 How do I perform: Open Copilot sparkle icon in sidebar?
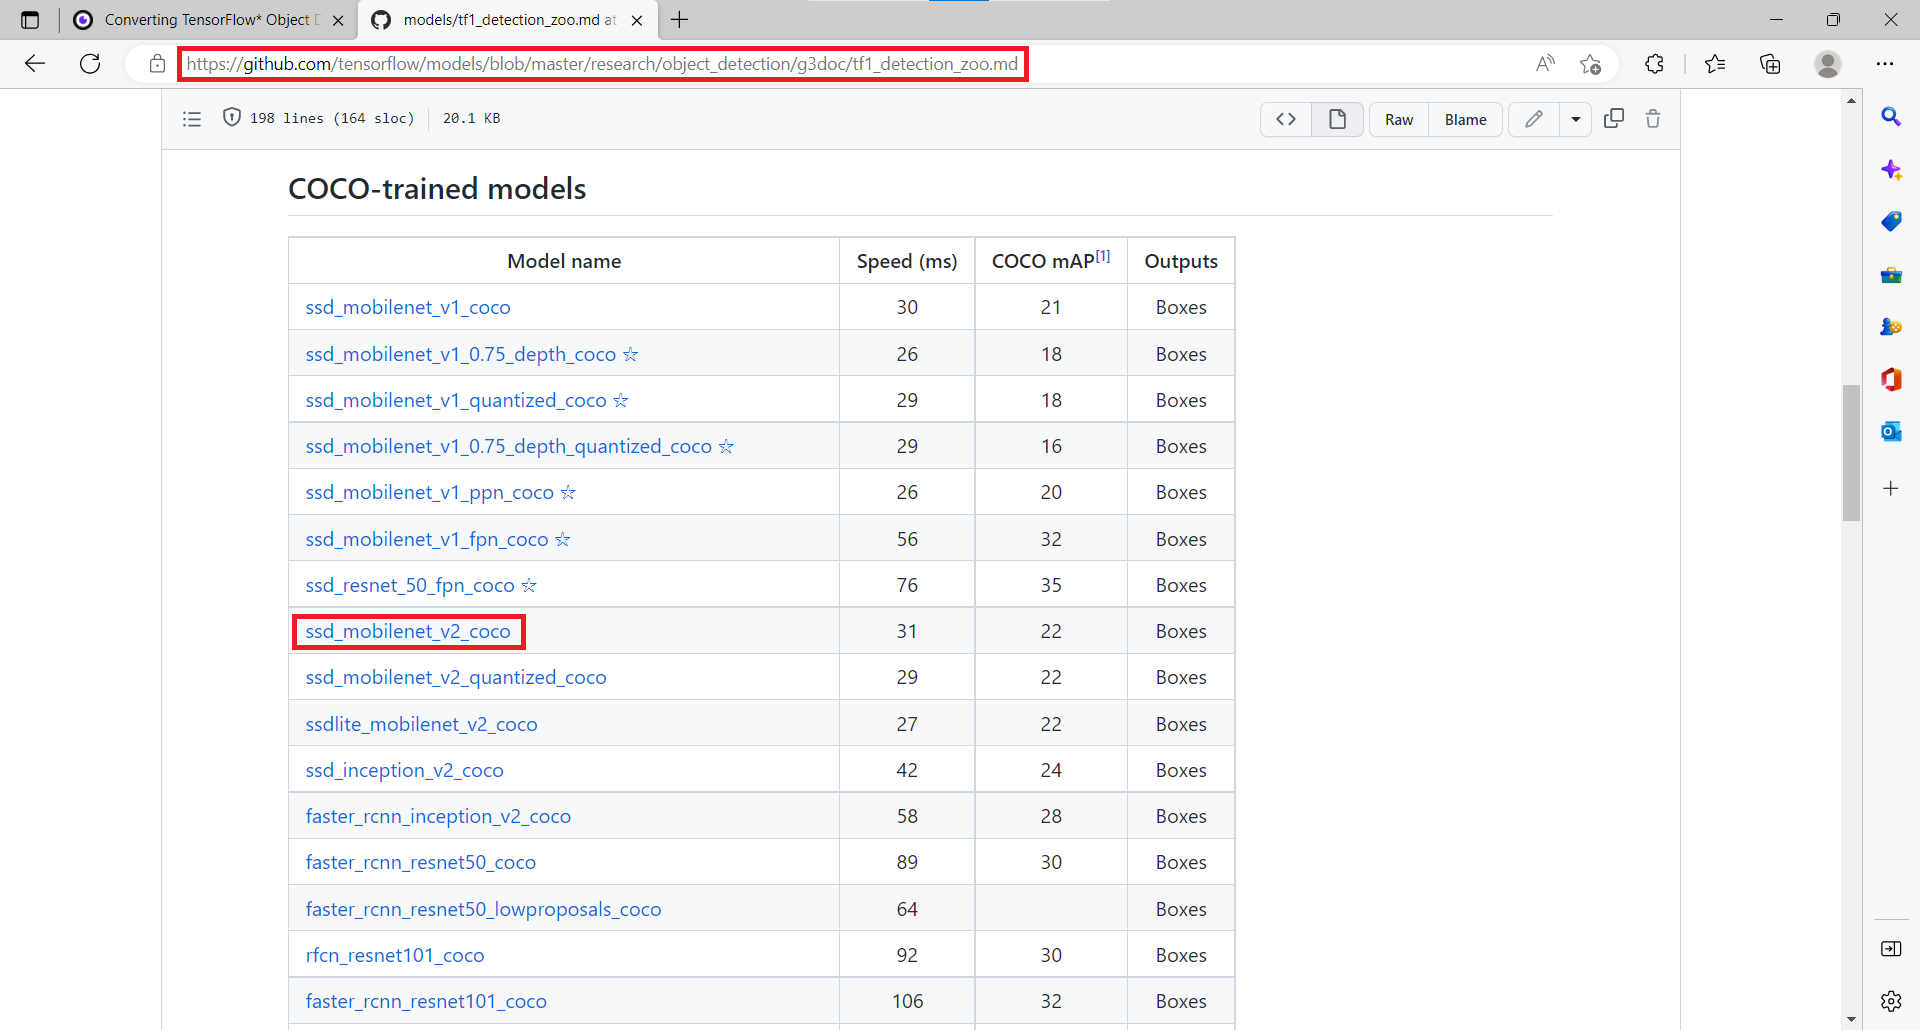pyautogui.click(x=1891, y=169)
